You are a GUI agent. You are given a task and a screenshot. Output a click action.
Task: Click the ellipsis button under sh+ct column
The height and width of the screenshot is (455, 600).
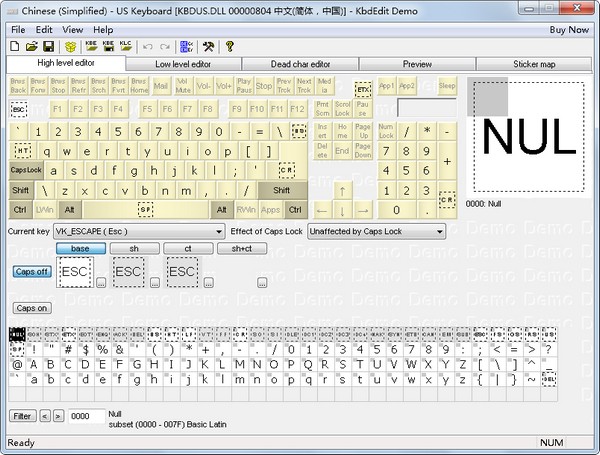262,283
